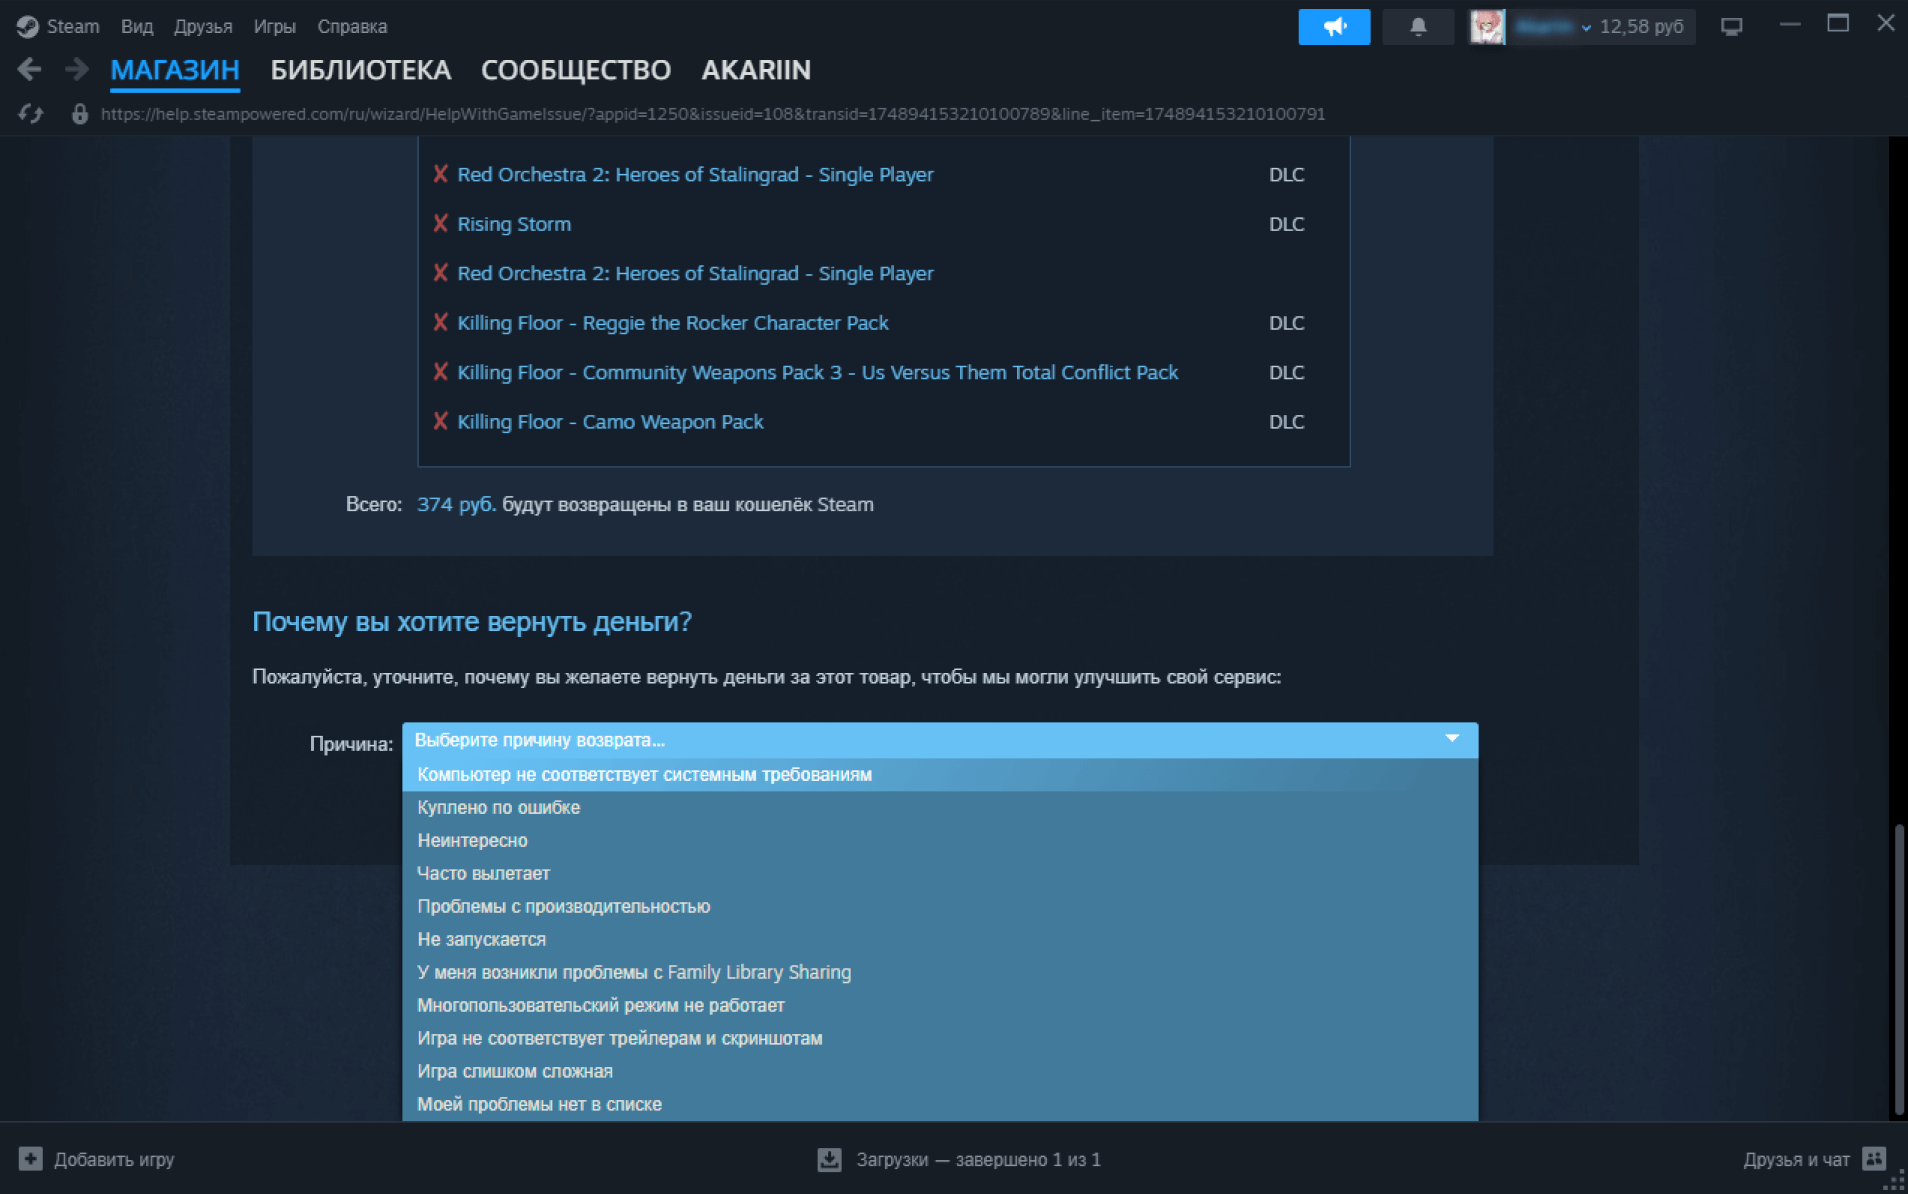Open Killing Floor - Camo Weapon Pack link
Viewport: 1908px width, 1194px height.
(610, 422)
